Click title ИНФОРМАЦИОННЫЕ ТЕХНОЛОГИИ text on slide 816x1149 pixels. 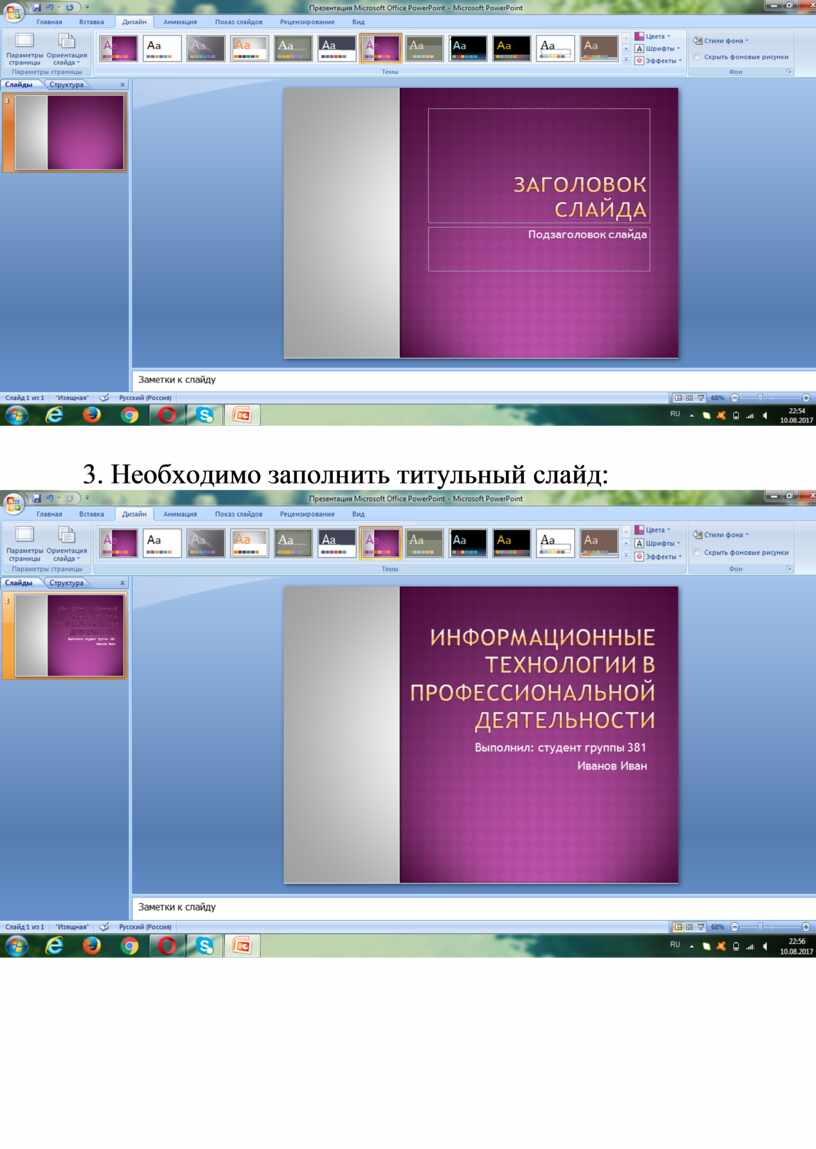pyautogui.click(x=531, y=679)
